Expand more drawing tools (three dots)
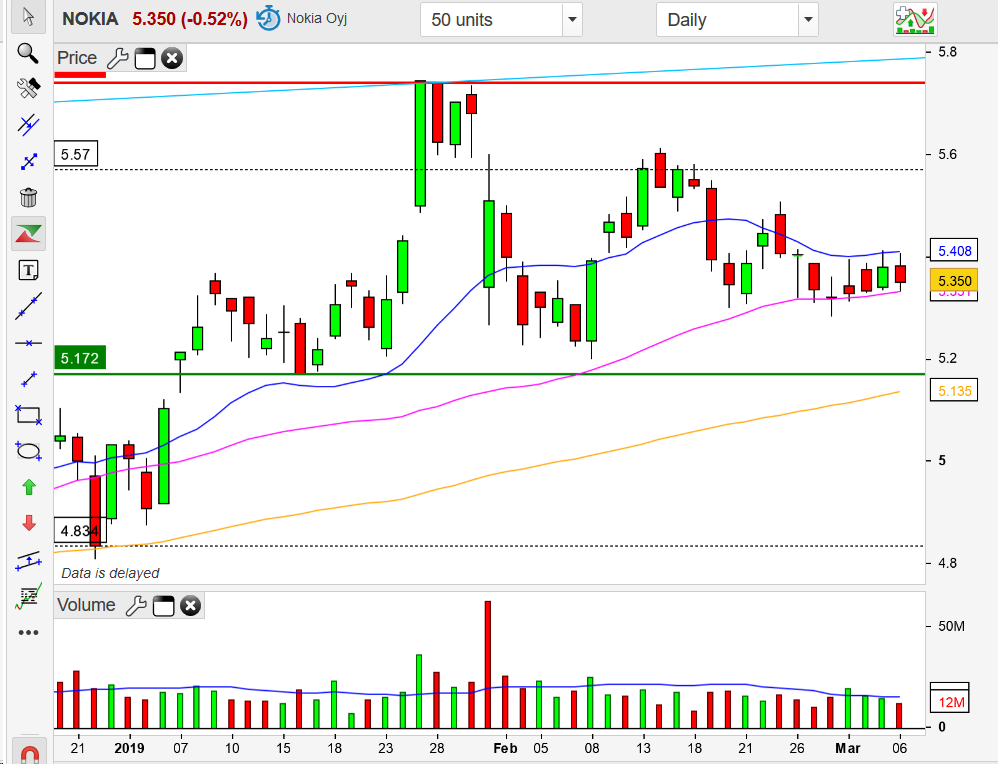 pyautogui.click(x=28, y=632)
